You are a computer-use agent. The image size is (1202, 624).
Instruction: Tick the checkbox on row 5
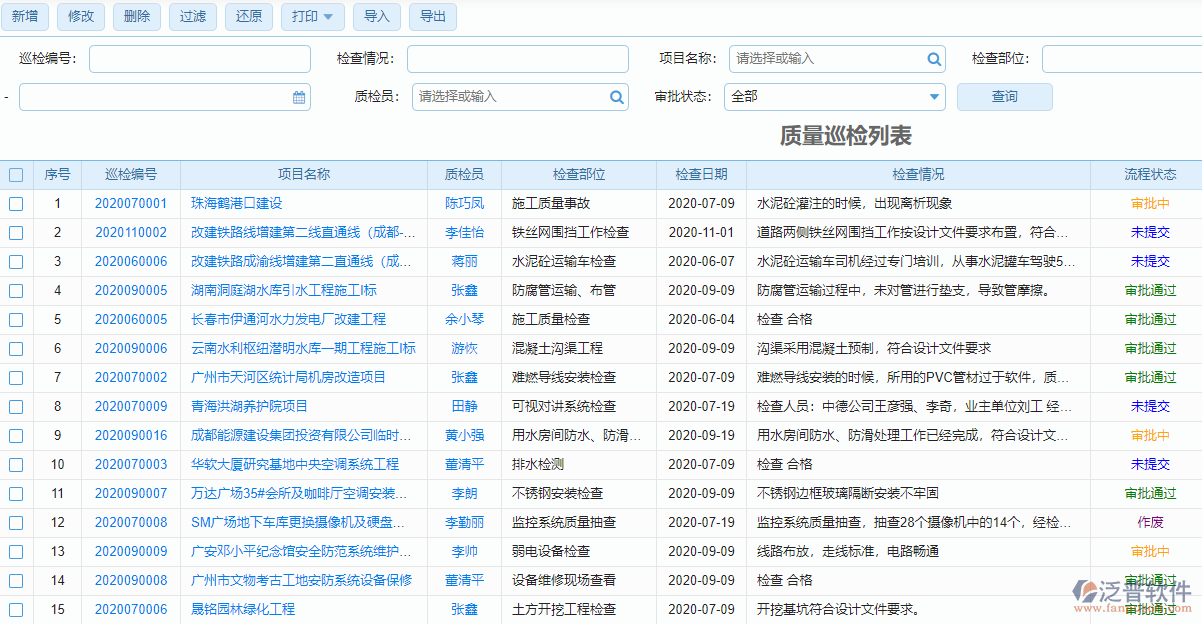coord(16,320)
